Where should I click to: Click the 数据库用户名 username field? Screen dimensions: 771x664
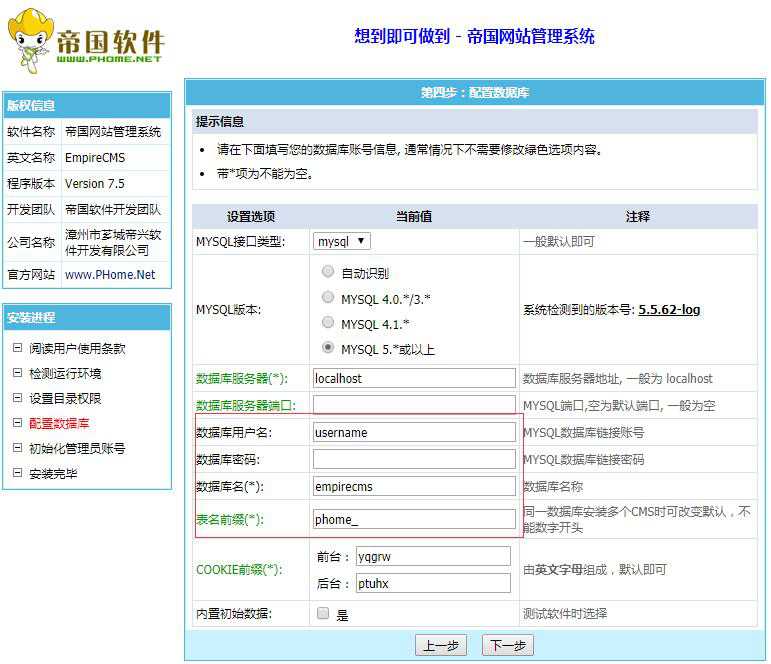[414, 432]
